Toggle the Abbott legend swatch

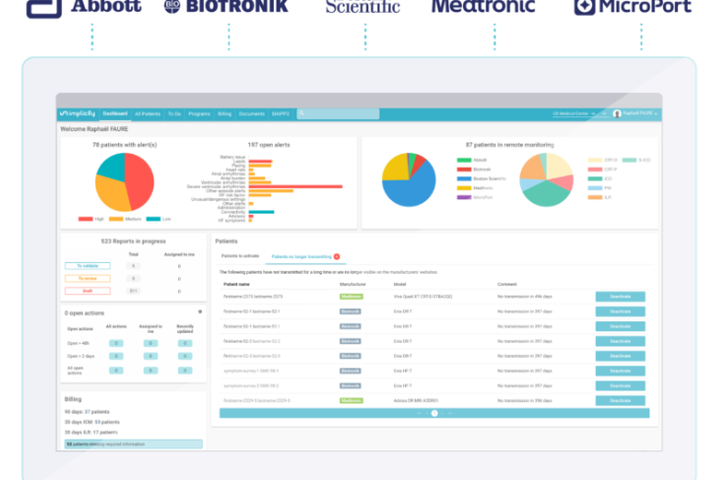click(x=464, y=160)
